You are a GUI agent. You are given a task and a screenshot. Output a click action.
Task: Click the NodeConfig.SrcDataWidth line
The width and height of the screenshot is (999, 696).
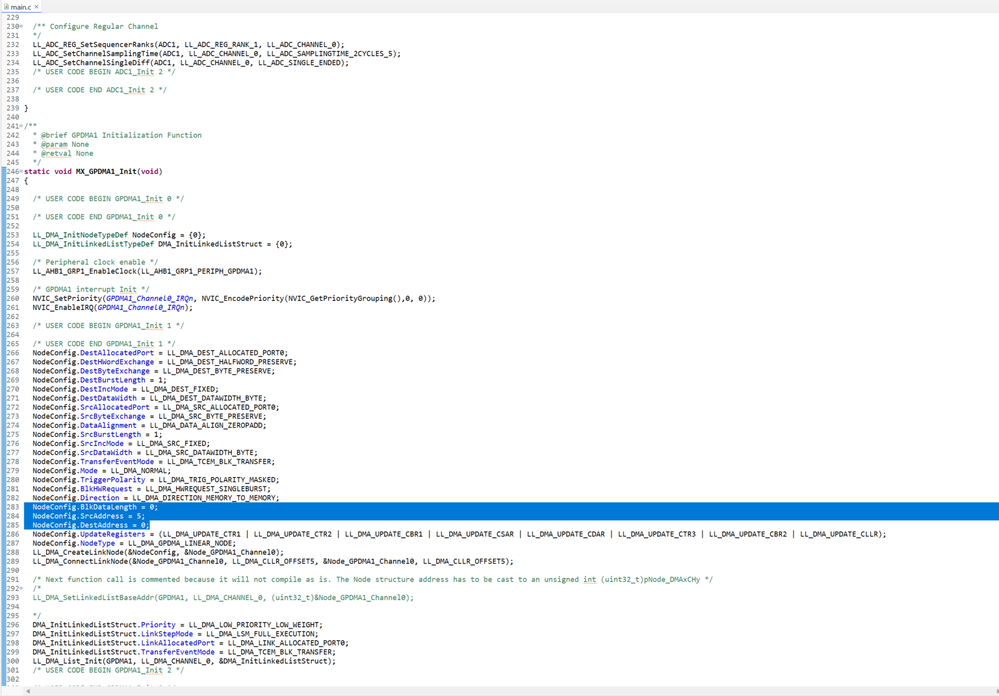(145, 453)
